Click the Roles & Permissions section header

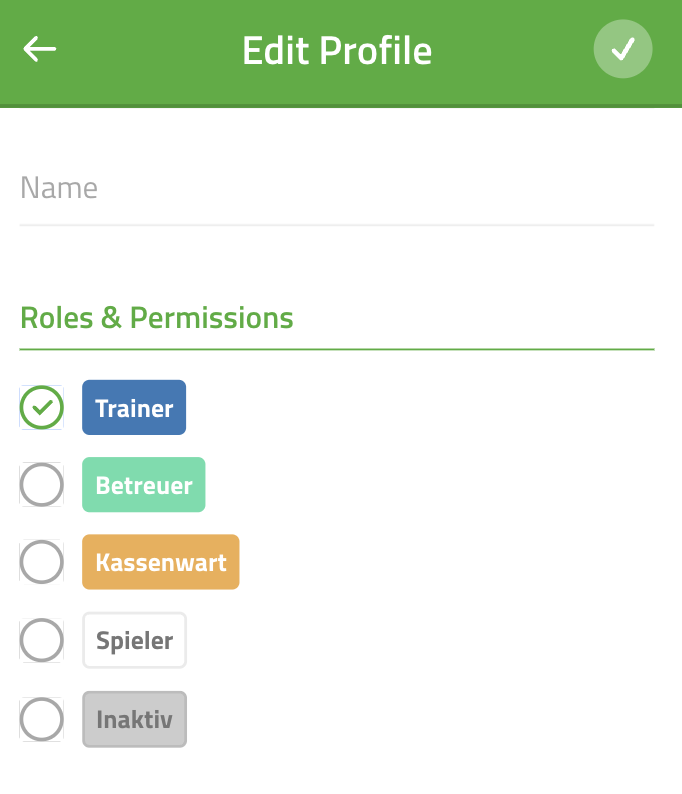pyautogui.click(x=156, y=318)
